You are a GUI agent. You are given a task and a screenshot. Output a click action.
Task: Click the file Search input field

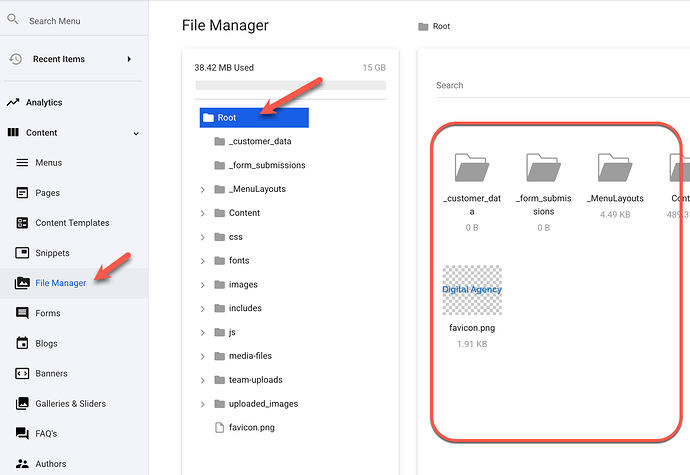point(562,85)
